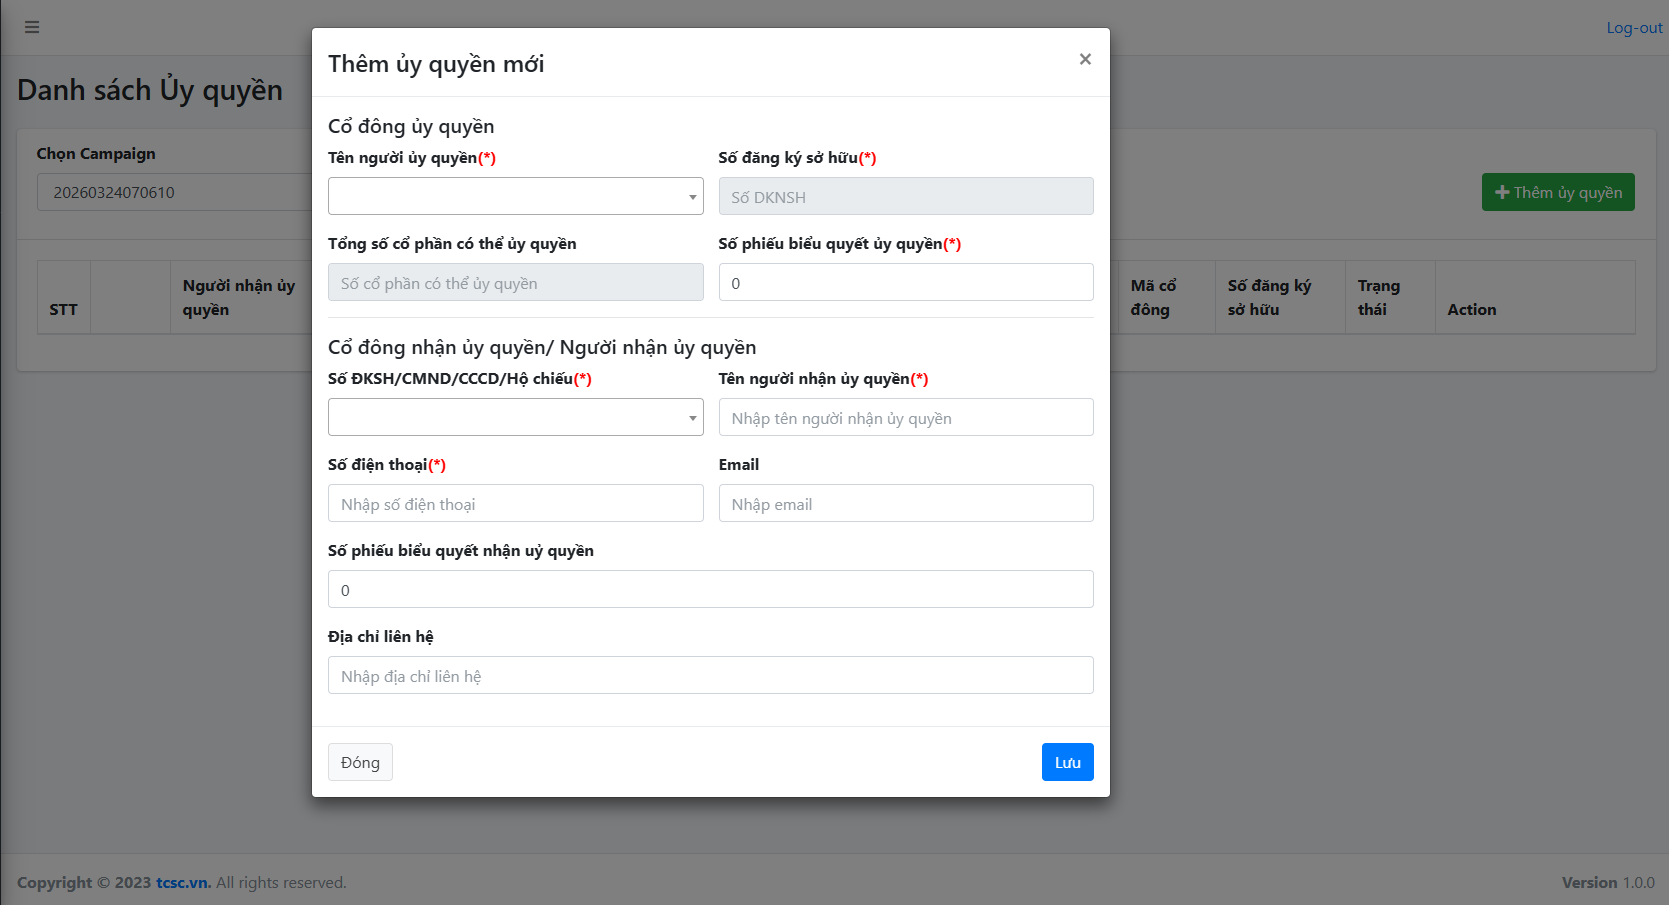Image resolution: width=1669 pixels, height=905 pixels.
Task: Open the tcsc.vn footer link
Action: [x=183, y=882]
